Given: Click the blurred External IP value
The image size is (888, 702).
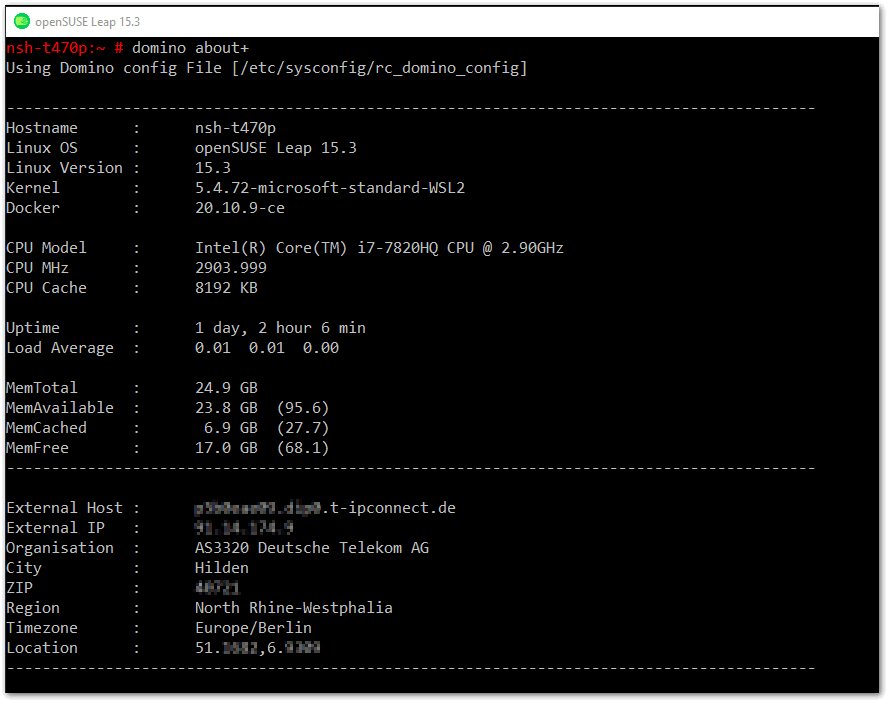Looking at the screenshot, I should click(x=244, y=528).
